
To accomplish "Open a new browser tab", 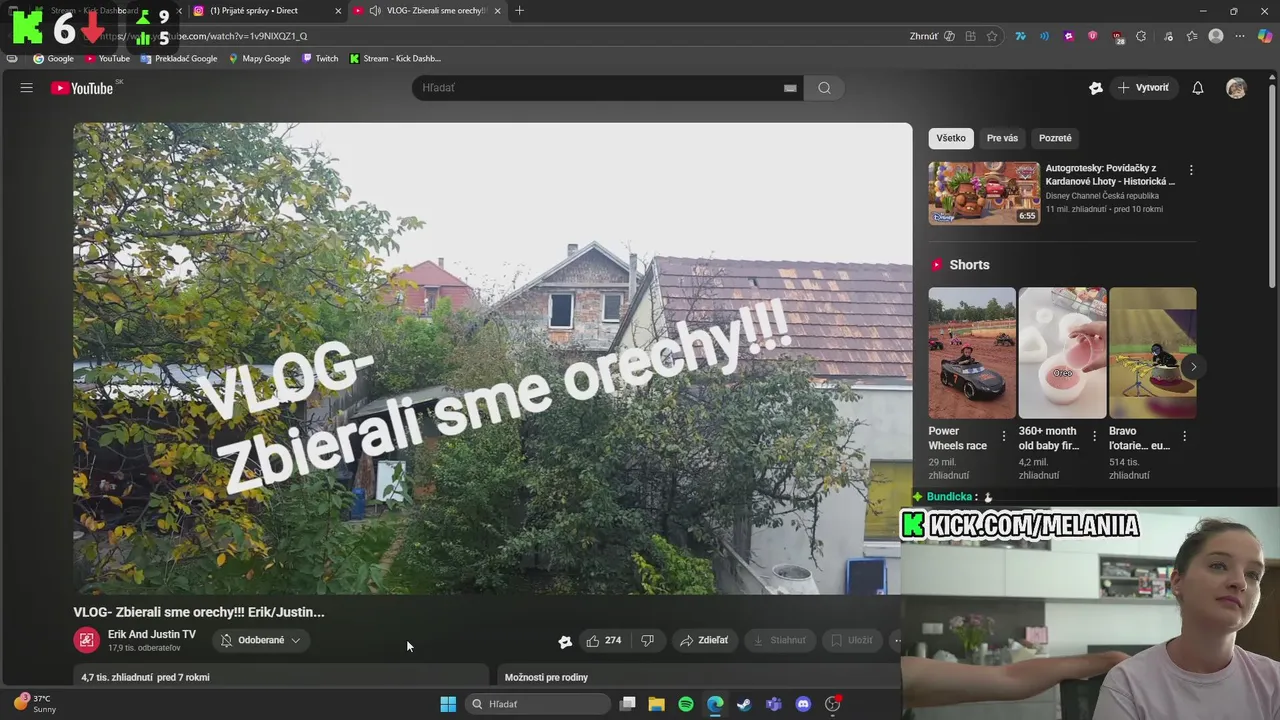I will point(519,11).
